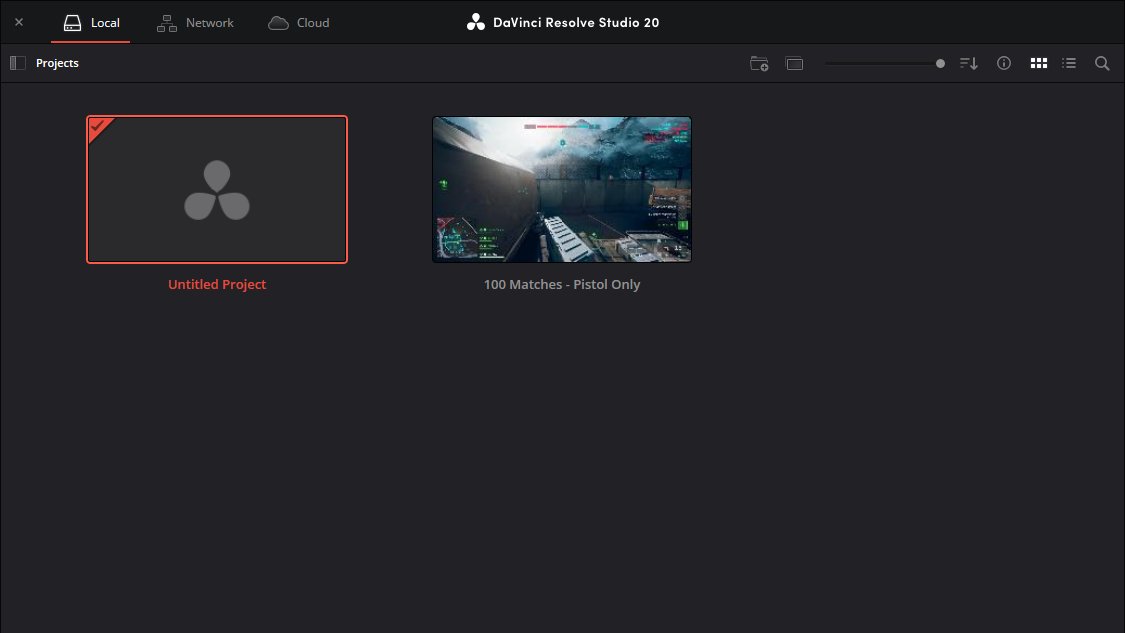
Task: Uncheck Untitled Project's selection checkmark
Action: pyautogui.click(x=98, y=127)
